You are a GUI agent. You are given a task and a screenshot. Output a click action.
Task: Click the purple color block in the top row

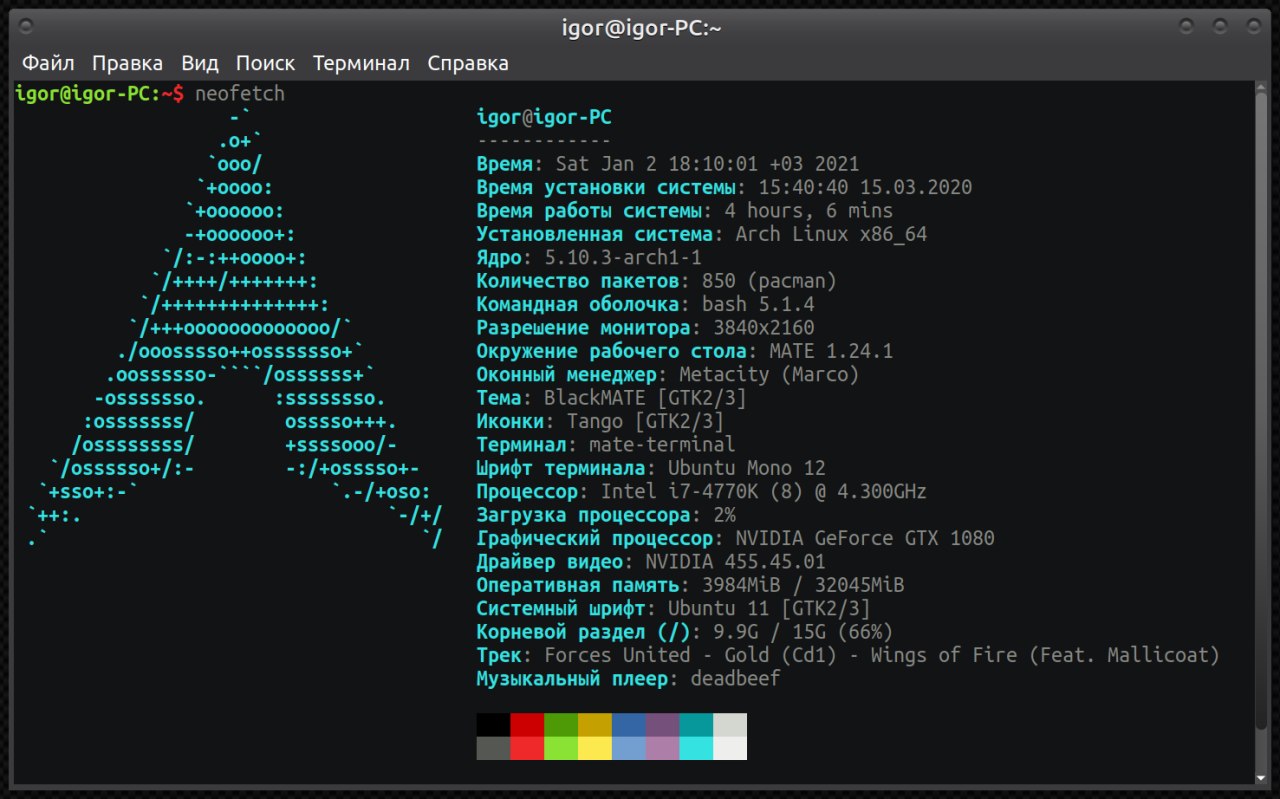click(x=663, y=725)
